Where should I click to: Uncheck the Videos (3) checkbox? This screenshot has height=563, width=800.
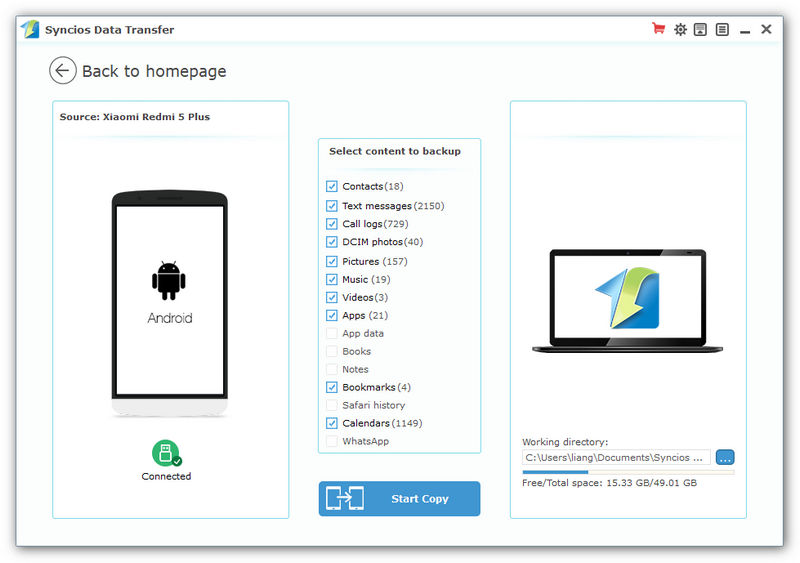332,297
